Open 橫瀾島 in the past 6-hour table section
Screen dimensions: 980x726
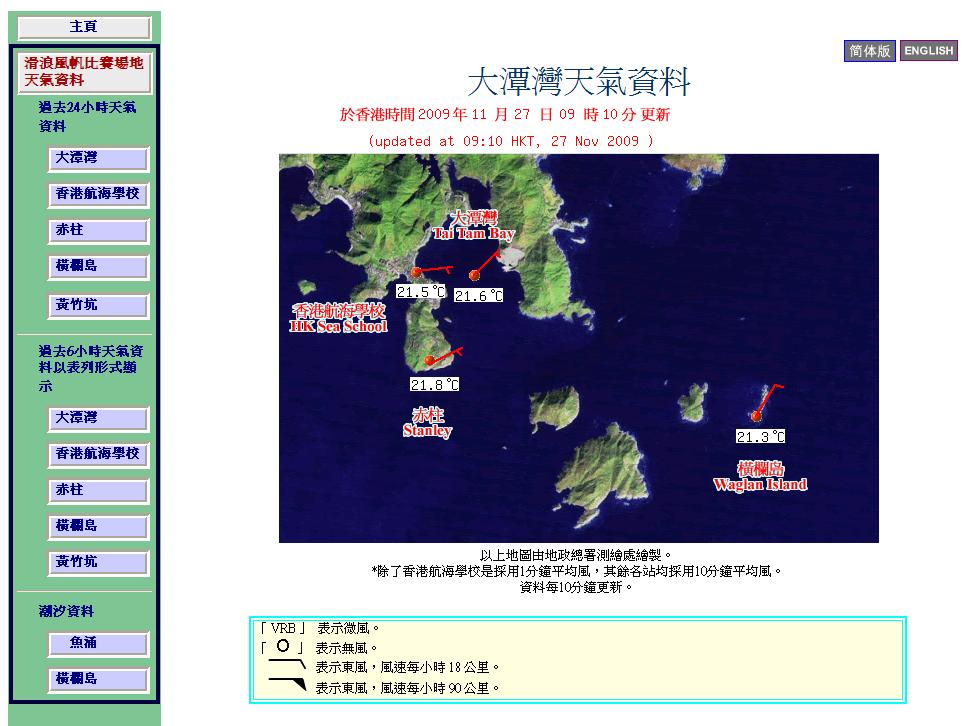pyautogui.click(x=98, y=526)
